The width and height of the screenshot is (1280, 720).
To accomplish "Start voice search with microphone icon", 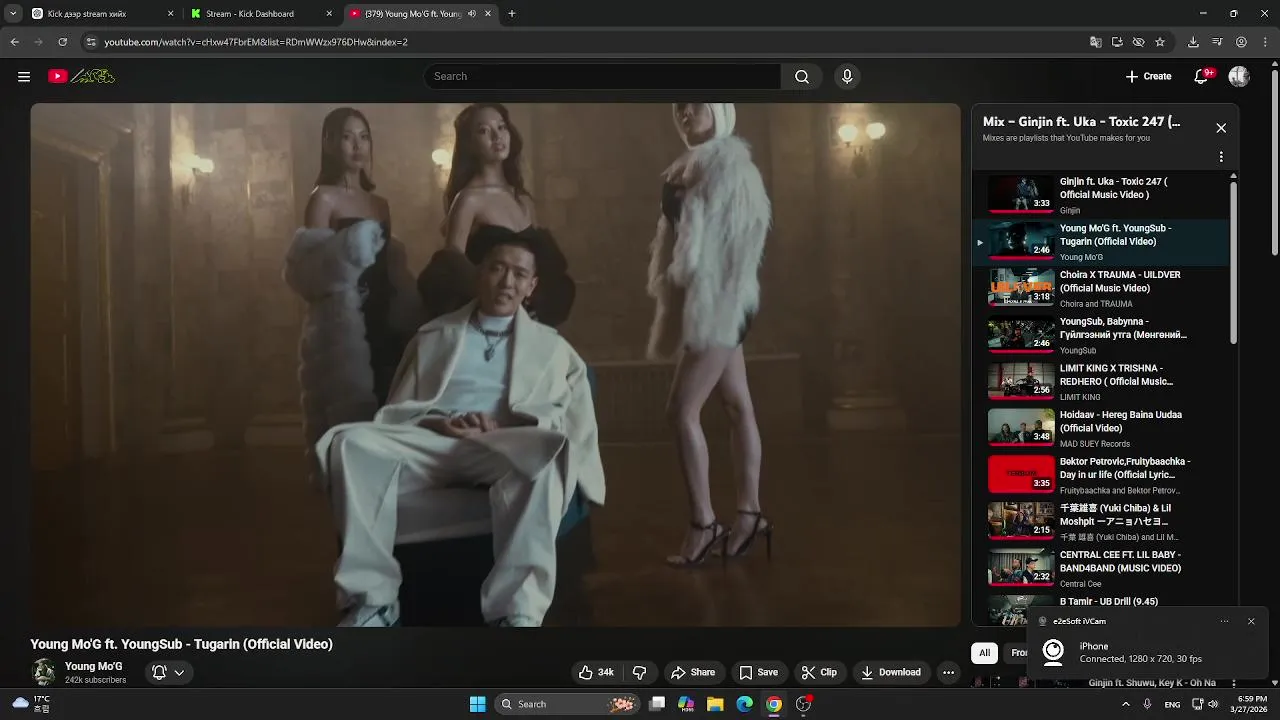I will (x=847, y=76).
